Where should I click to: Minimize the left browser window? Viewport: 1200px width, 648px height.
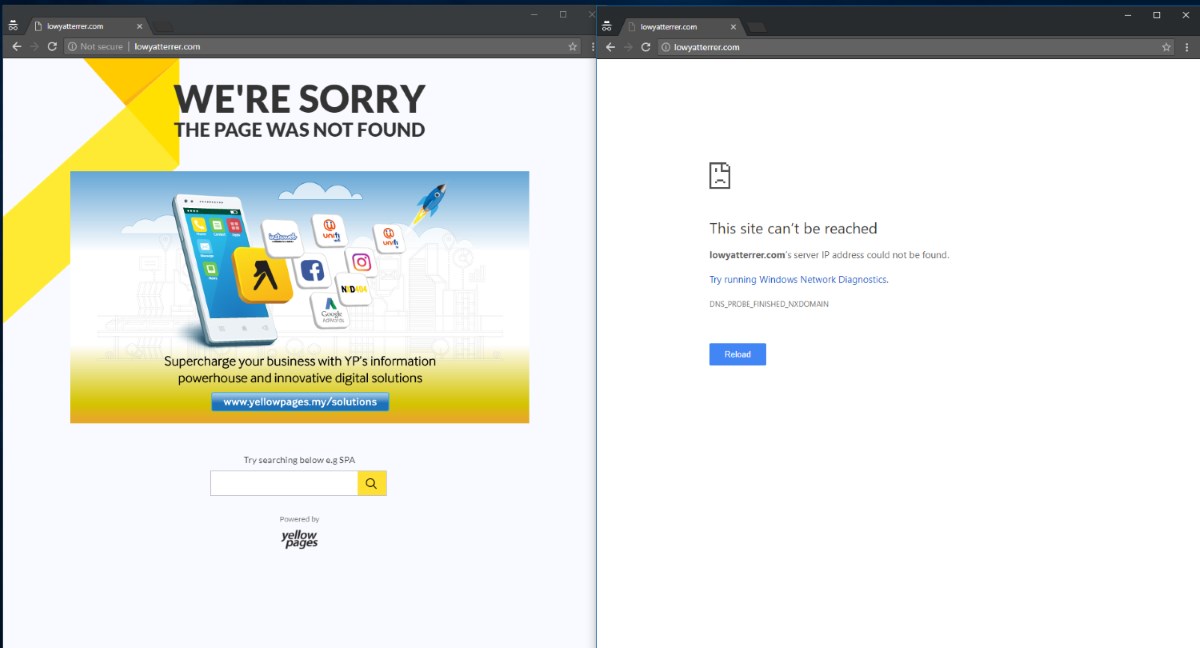click(534, 14)
